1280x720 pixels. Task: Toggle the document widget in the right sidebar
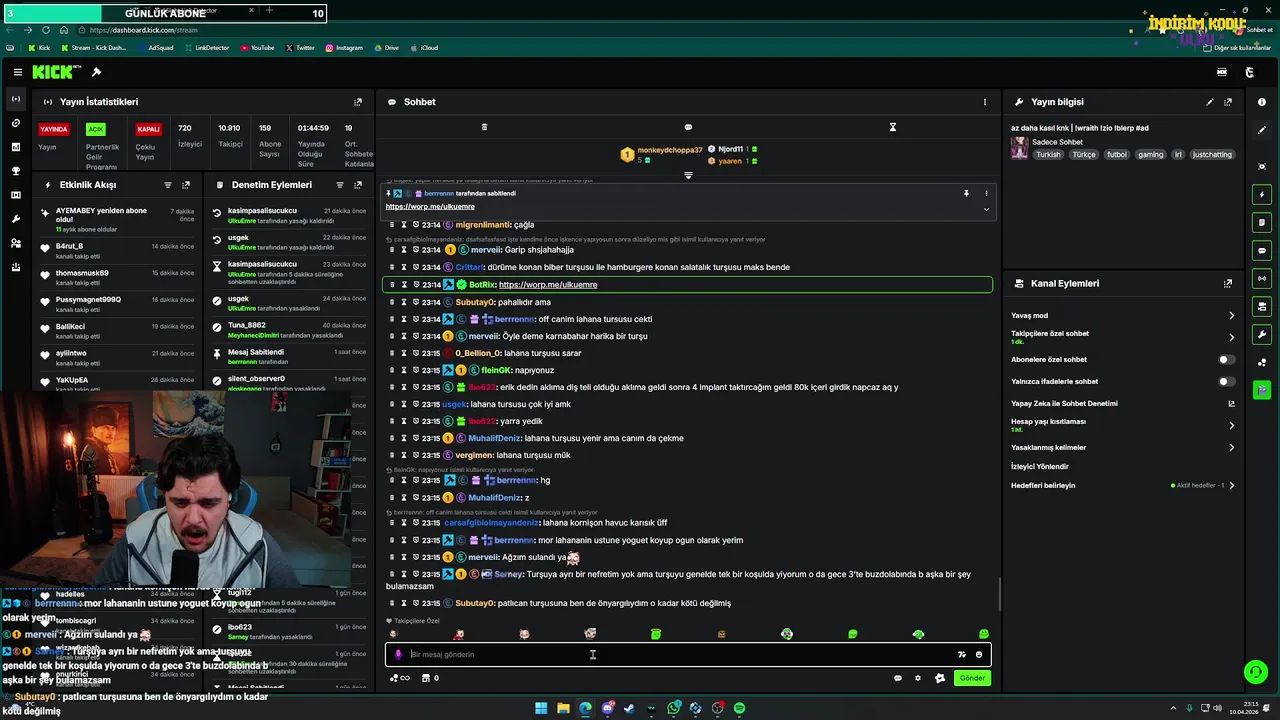tap(1262, 222)
